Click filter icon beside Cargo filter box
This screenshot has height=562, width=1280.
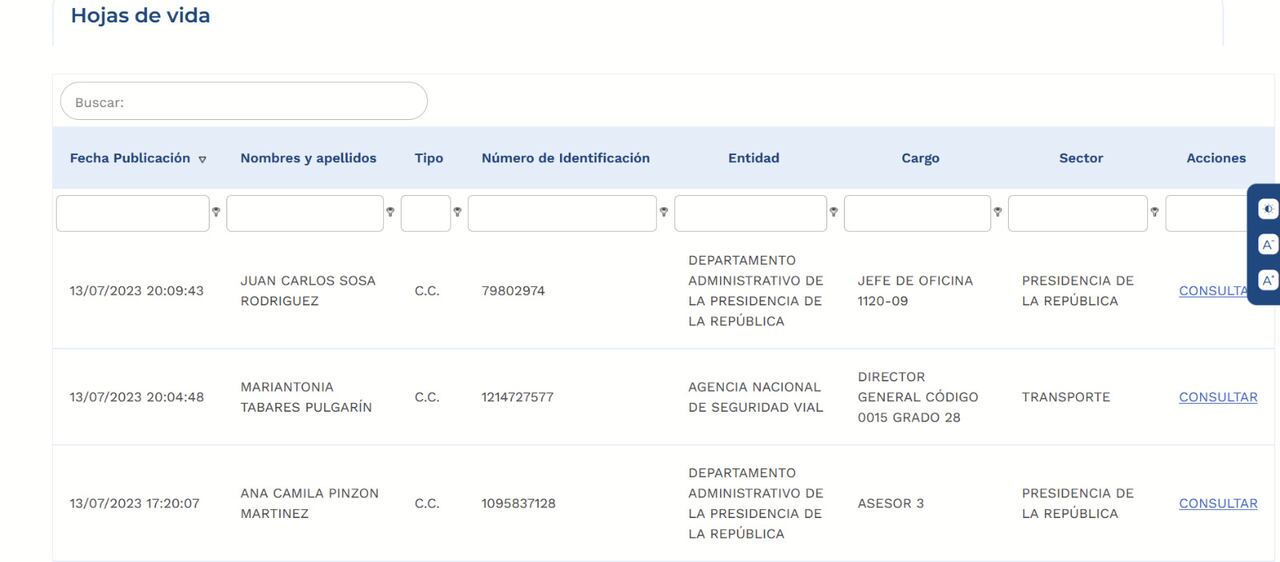pos(997,212)
